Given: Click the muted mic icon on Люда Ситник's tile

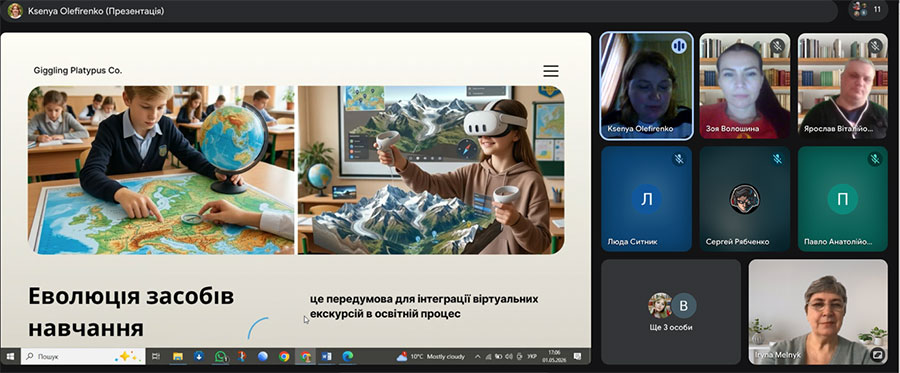Looking at the screenshot, I should [x=679, y=159].
